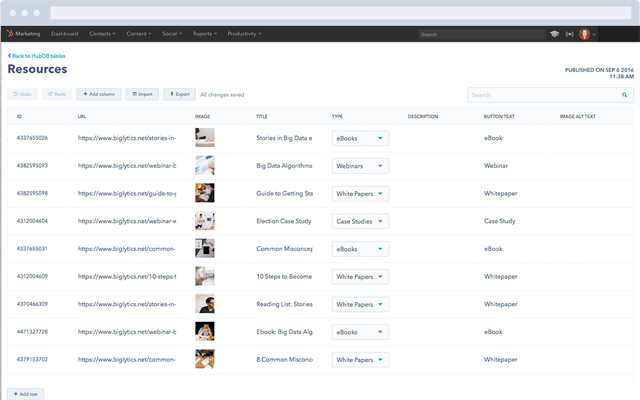Click the Undo button

(22, 94)
